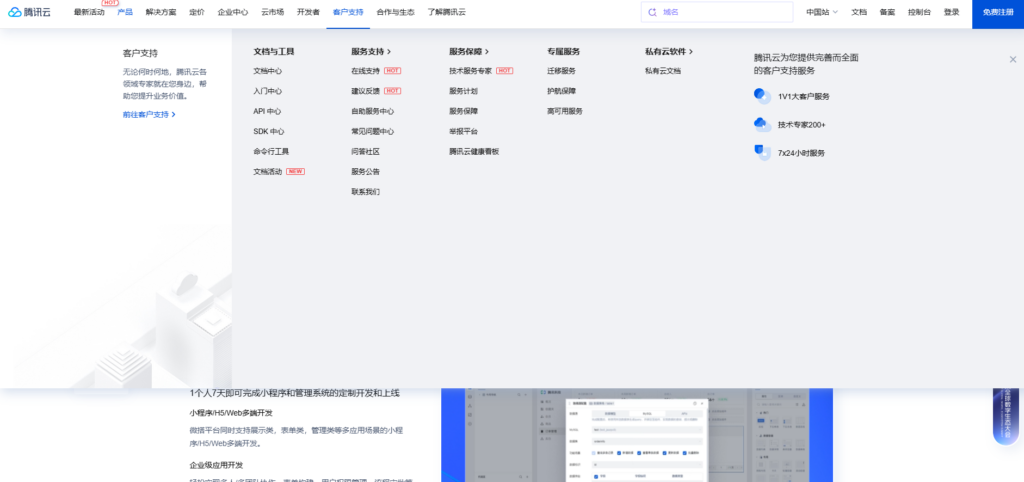Open 最新活动 menu item
This screenshot has height=482, width=1024.
89,12
